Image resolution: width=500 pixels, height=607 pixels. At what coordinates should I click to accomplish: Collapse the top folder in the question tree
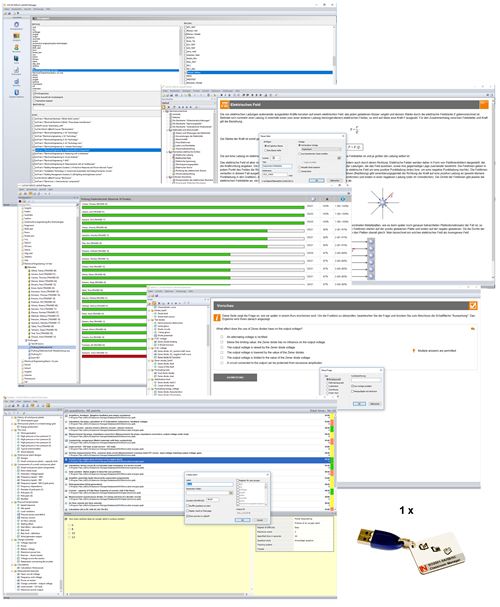click(12, 418)
